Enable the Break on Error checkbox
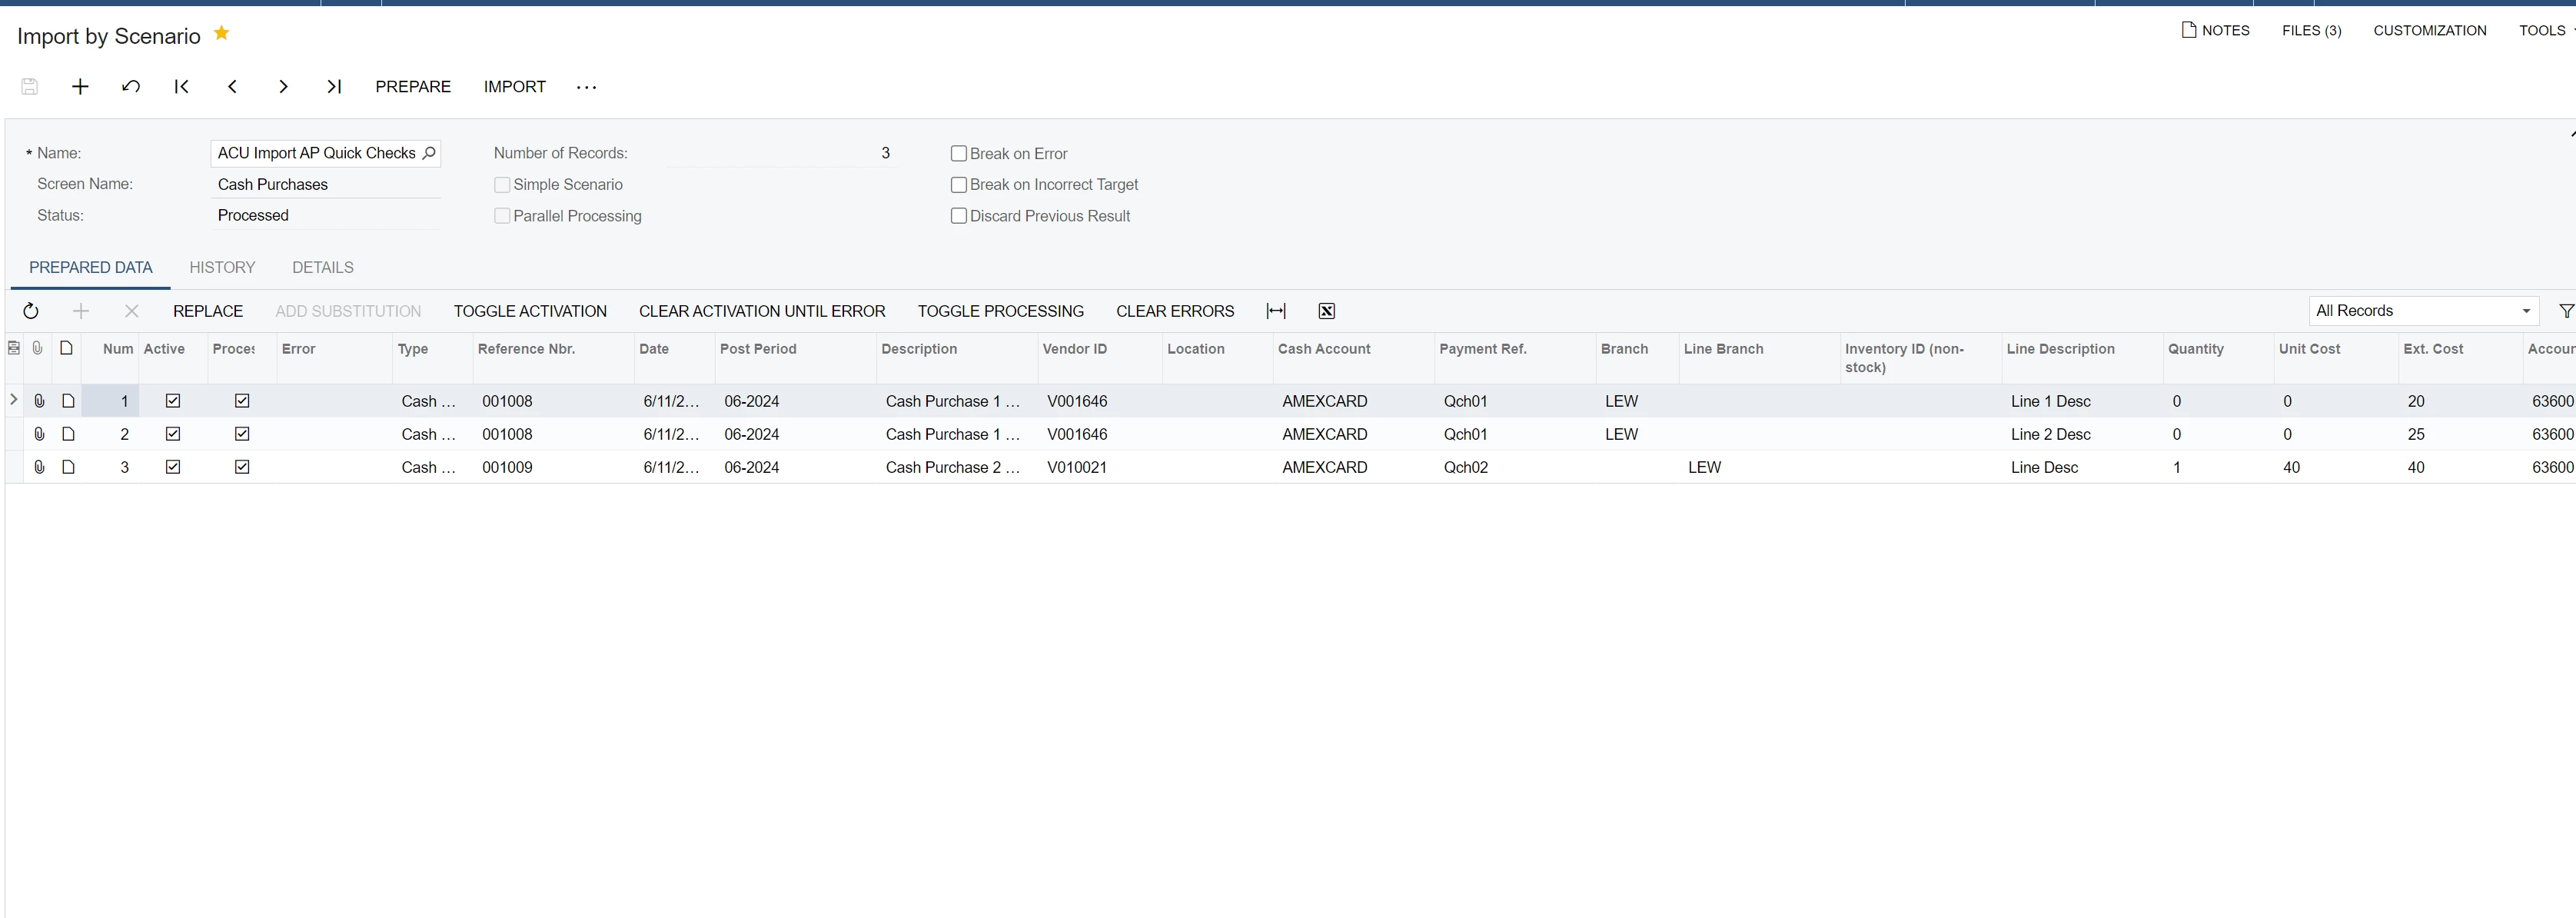Image resolution: width=2576 pixels, height=918 pixels. [959, 154]
